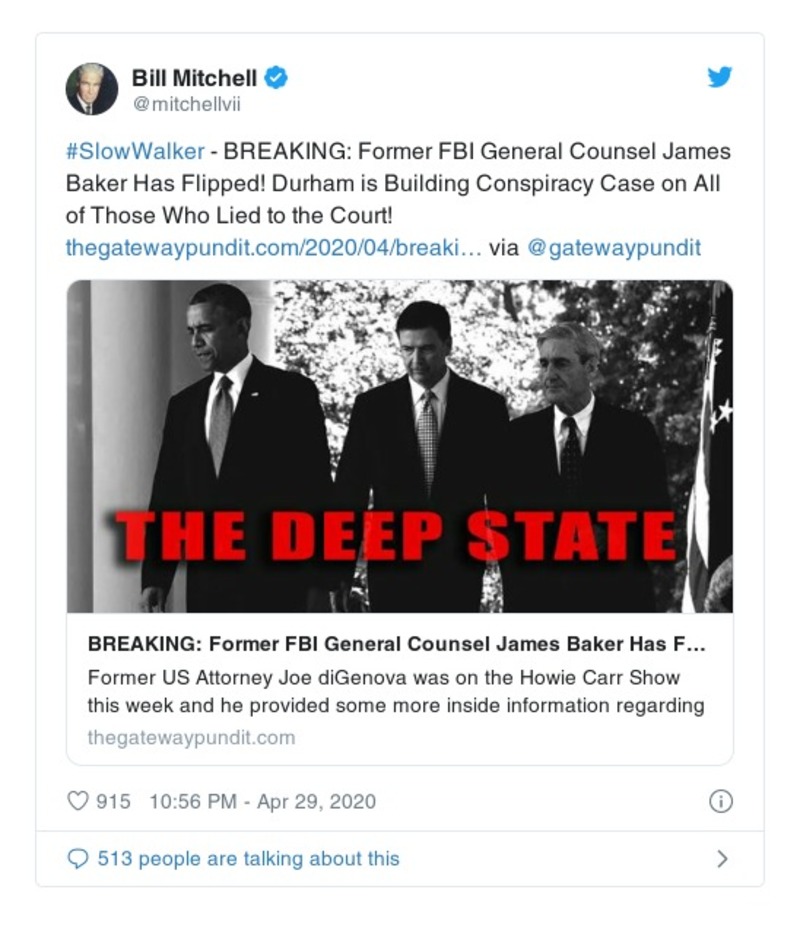This screenshot has height=934, width=800.
Task: Open the #SlowWalker hashtag
Action: (135, 152)
